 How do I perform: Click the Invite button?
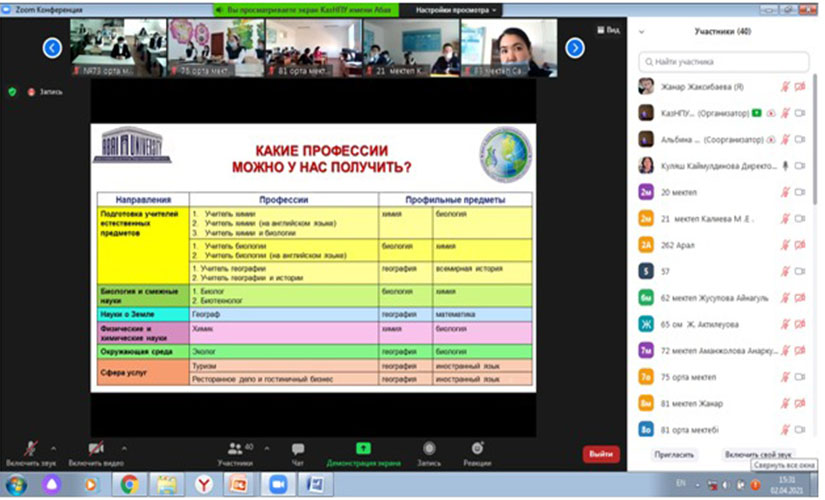(675, 454)
